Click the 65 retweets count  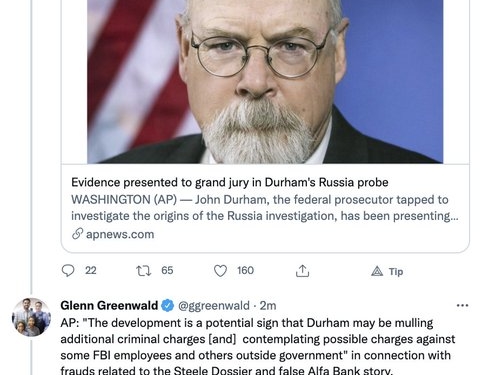[167, 270]
